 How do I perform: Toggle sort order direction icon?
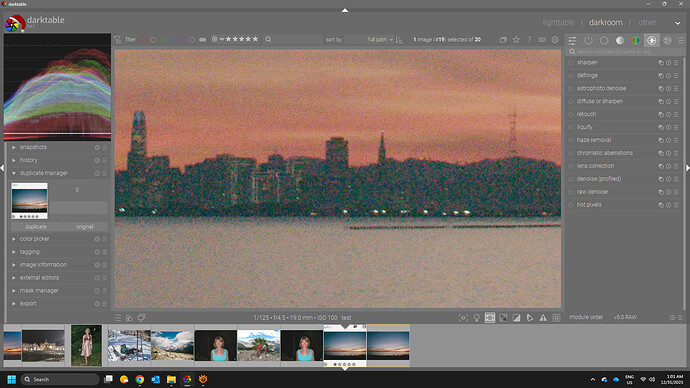point(400,40)
